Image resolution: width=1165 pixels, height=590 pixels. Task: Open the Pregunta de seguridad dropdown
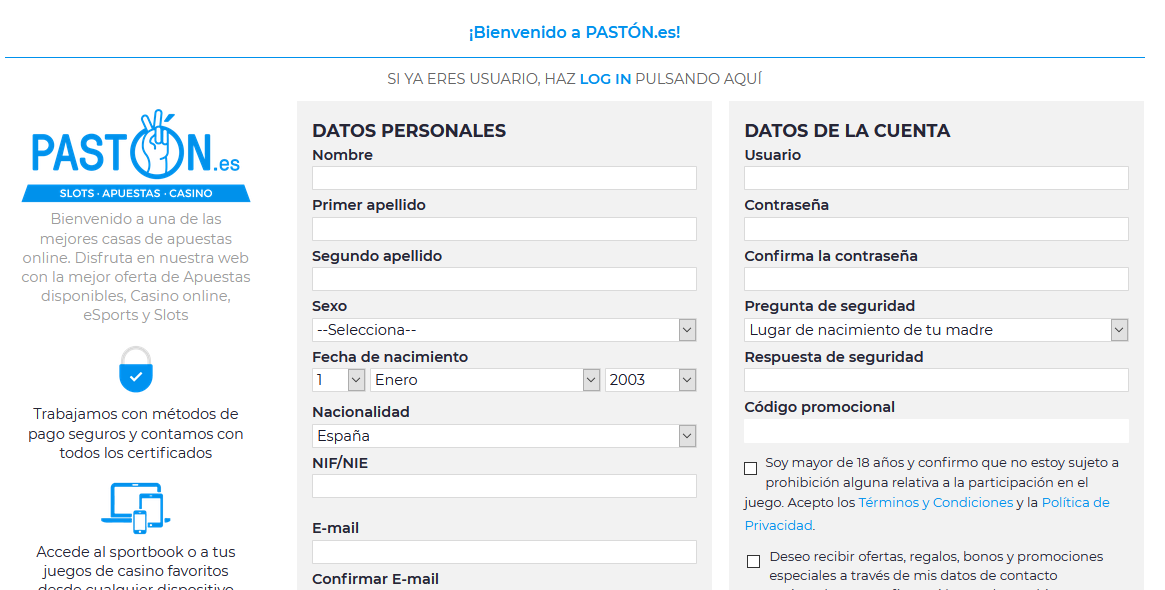(936, 330)
